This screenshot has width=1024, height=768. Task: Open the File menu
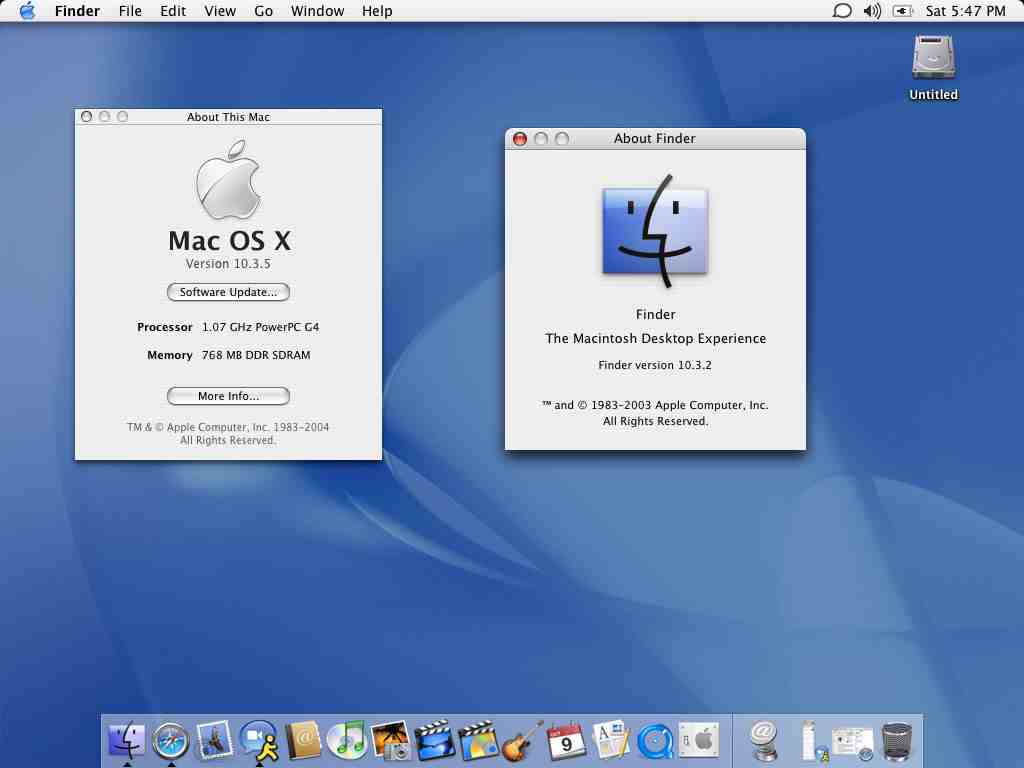(130, 11)
